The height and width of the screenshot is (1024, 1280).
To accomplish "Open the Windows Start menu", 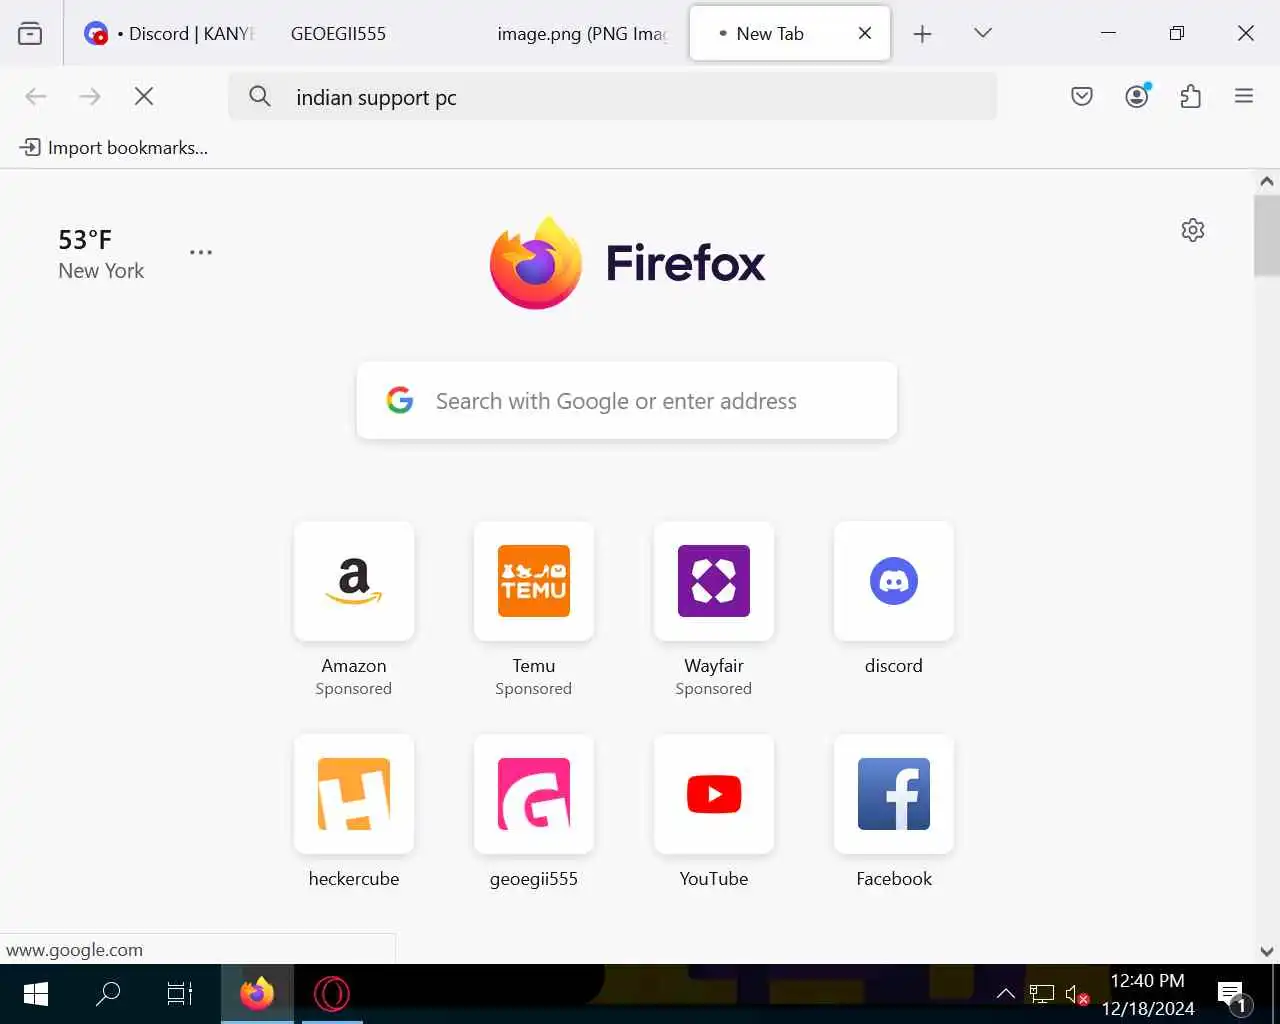I will pos(36,994).
